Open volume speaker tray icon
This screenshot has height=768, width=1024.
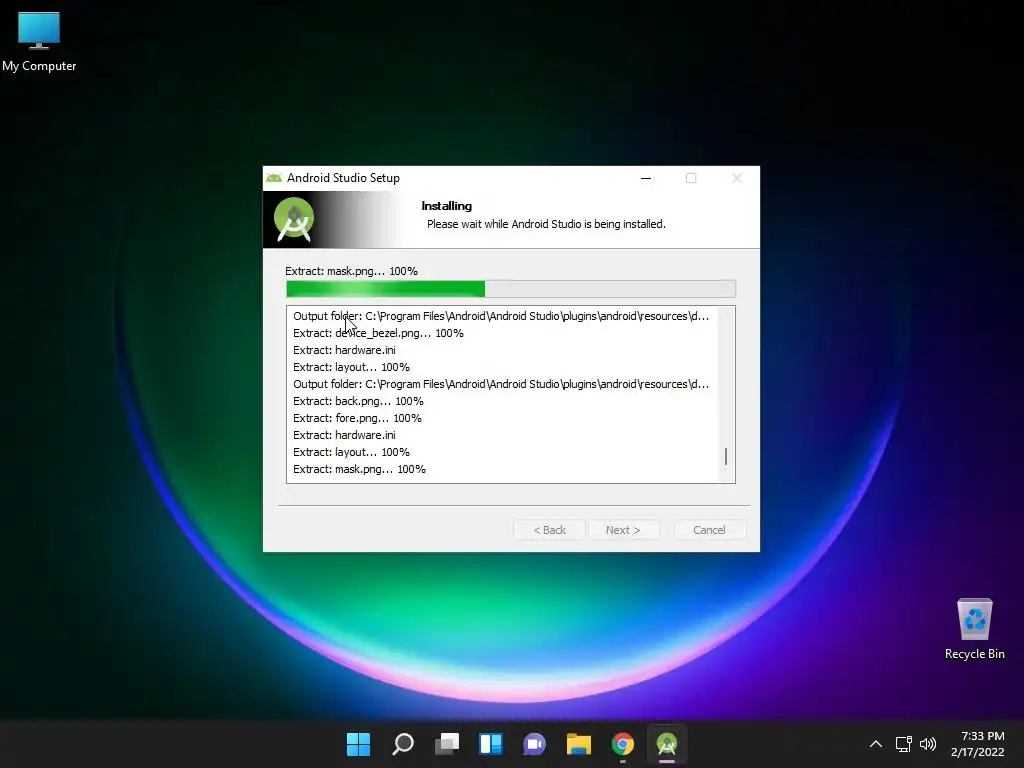[x=927, y=744]
